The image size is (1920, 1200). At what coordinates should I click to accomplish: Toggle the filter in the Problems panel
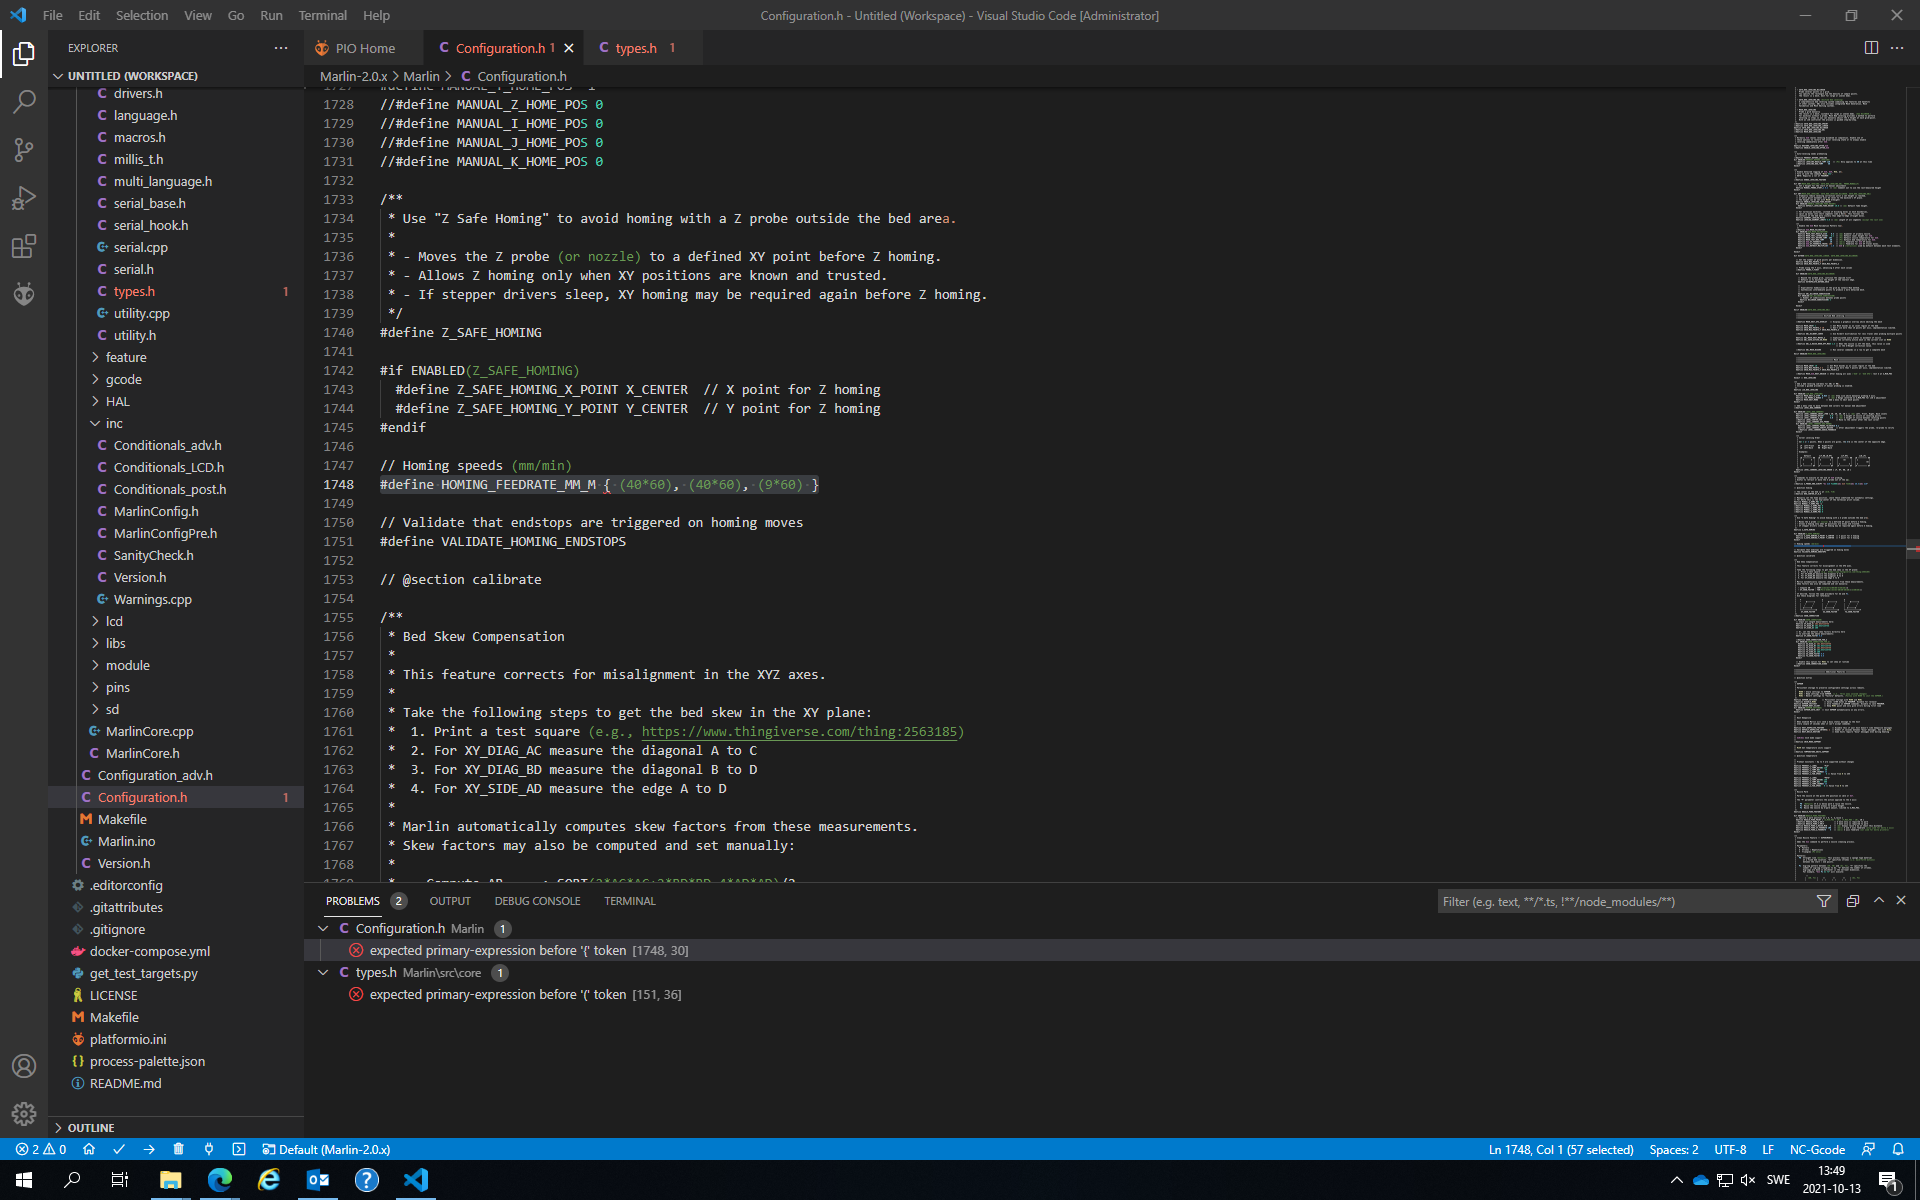1823,901
